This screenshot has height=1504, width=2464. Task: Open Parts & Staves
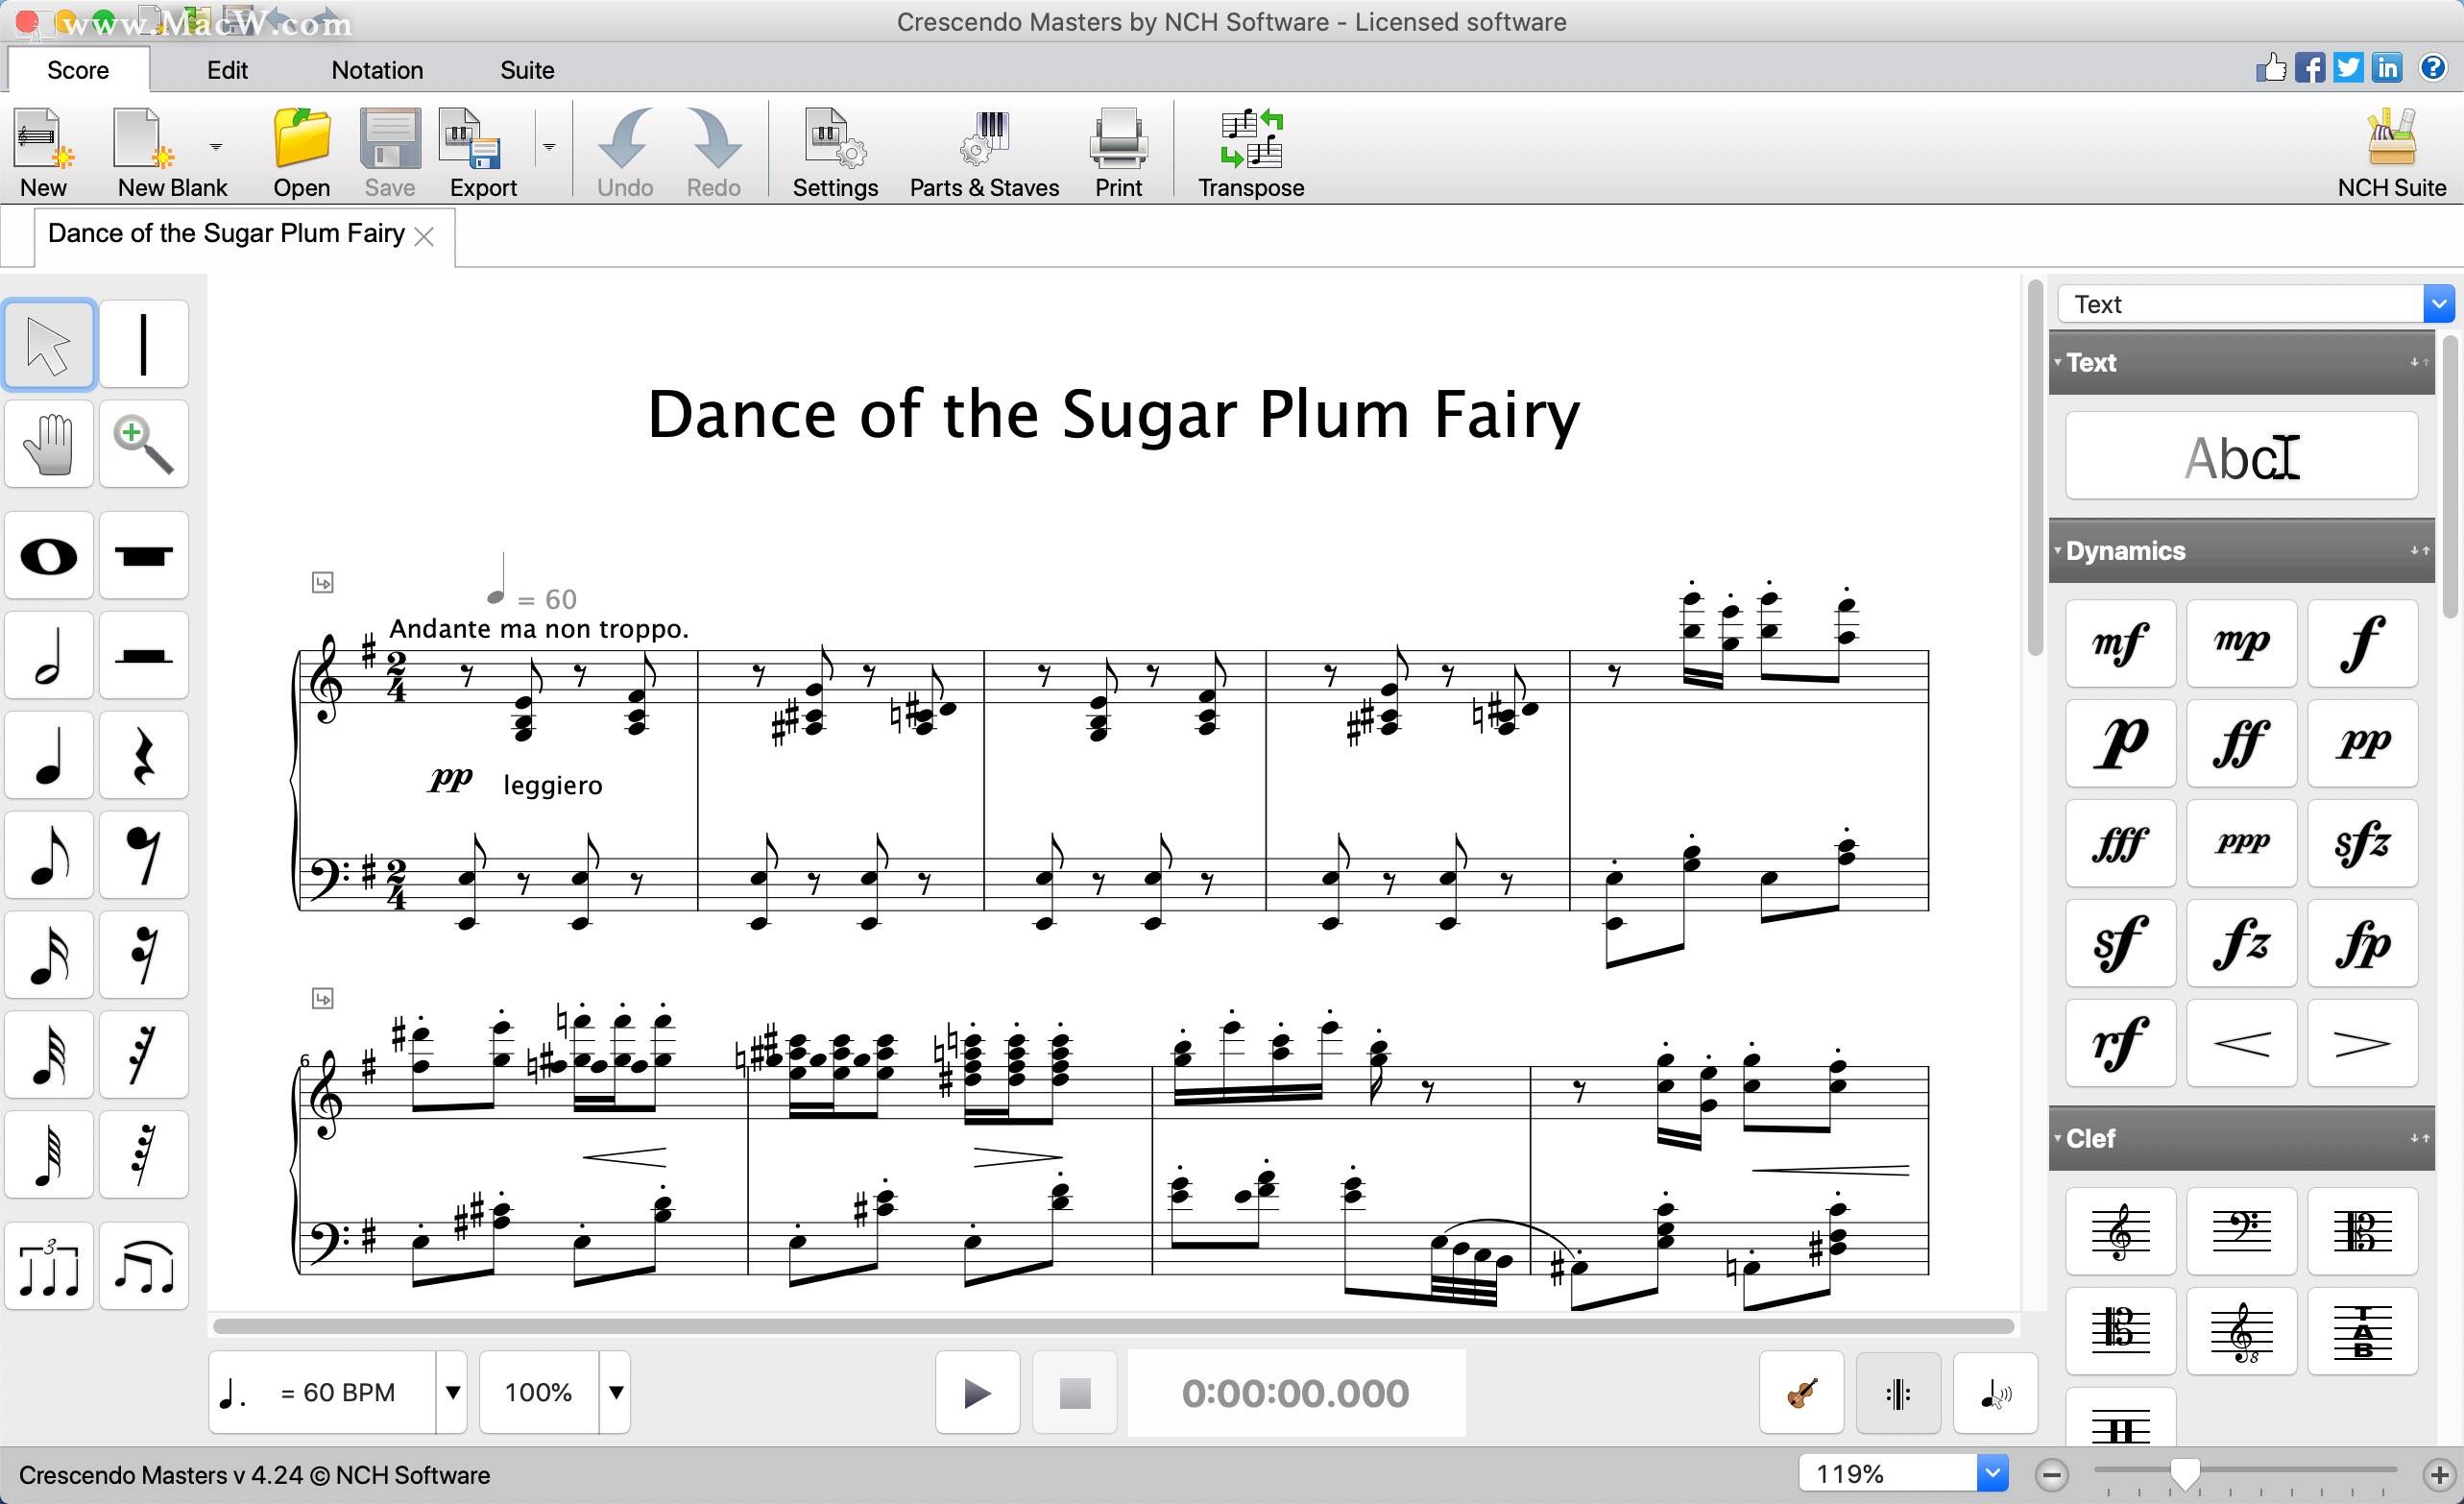[984, 152]
